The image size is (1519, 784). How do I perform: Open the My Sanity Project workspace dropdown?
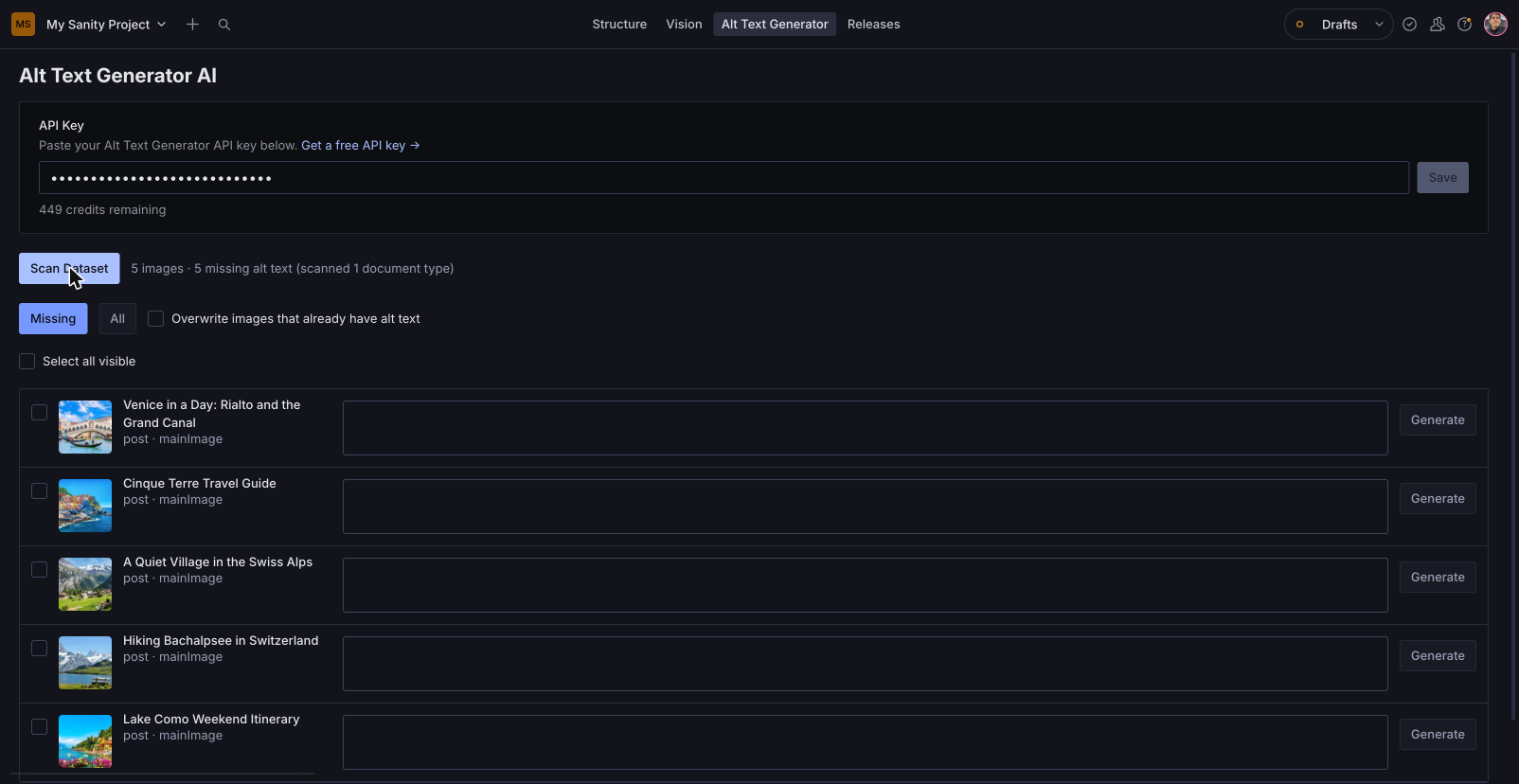(x=106, y=24)
